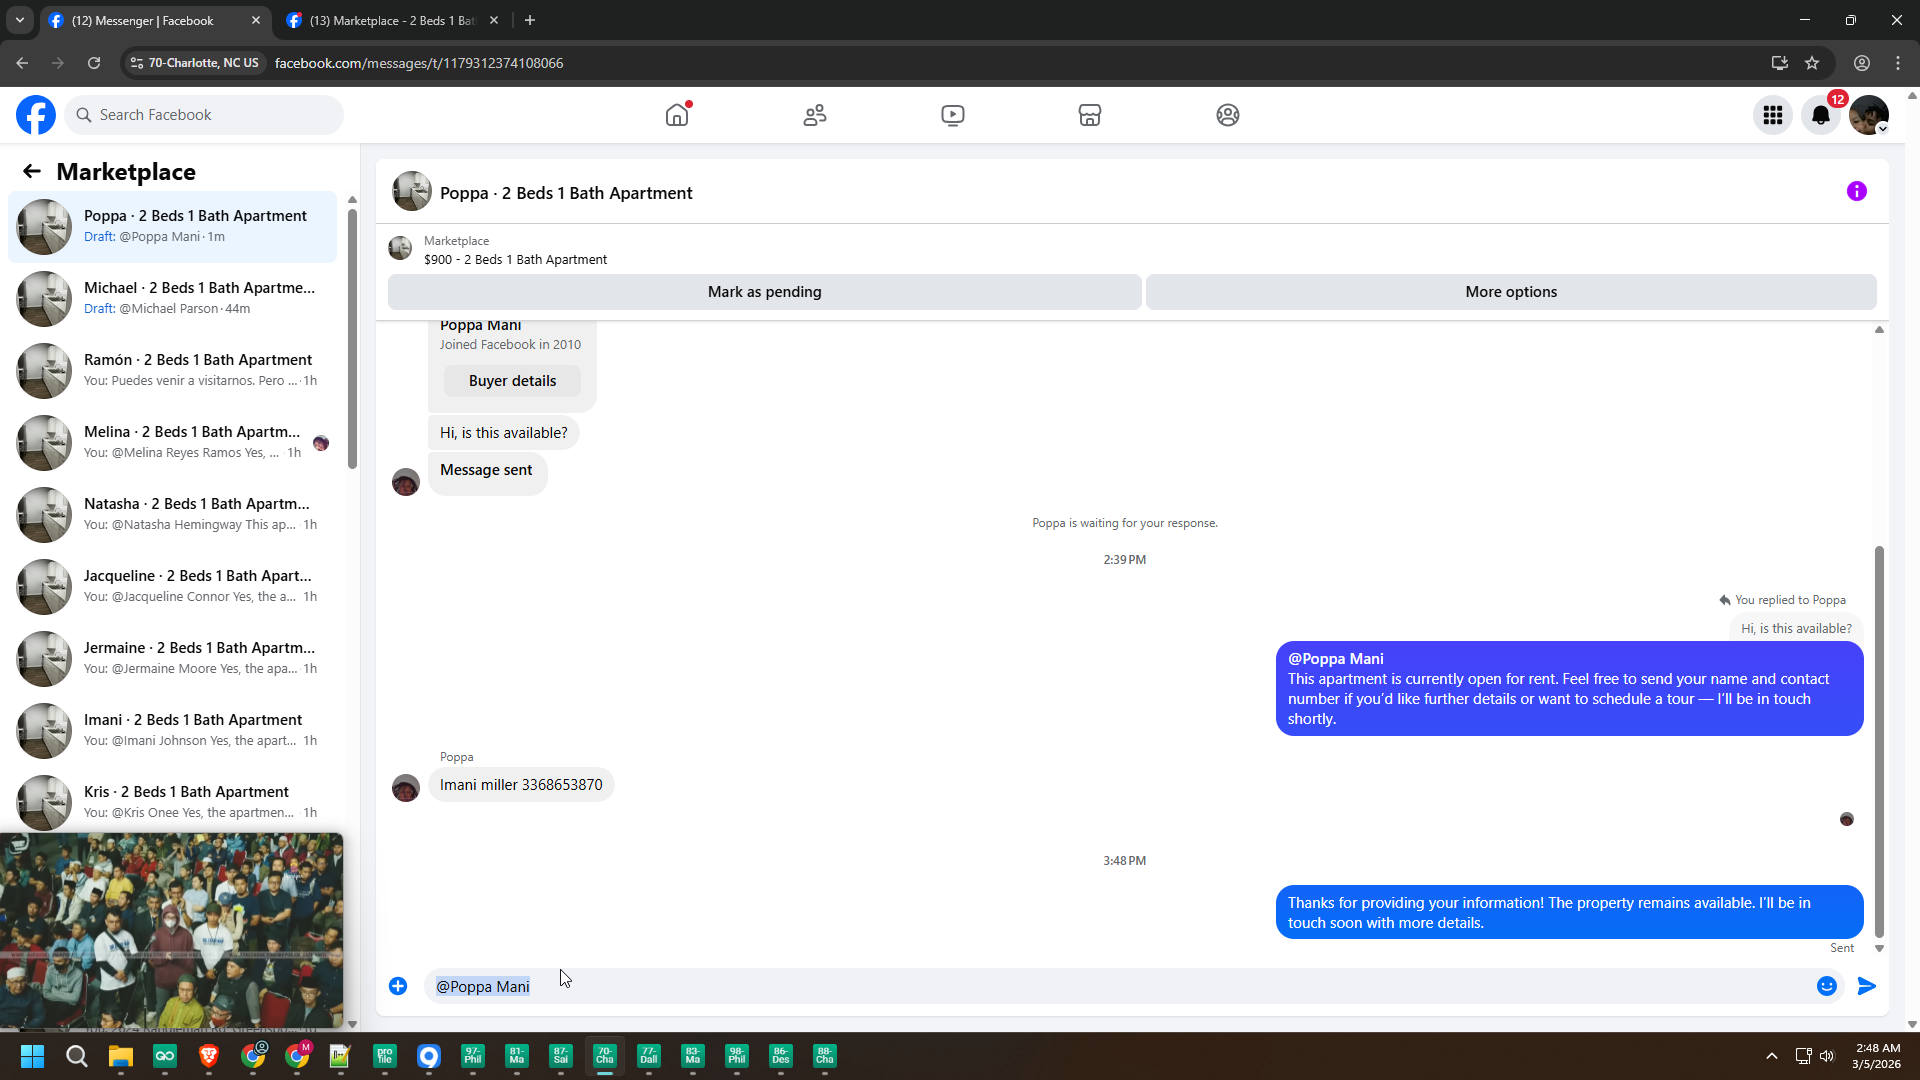Viewport: 1920px width, 1080px height.
Task: Open Chrome three-dot menu
Action: 1898,63
